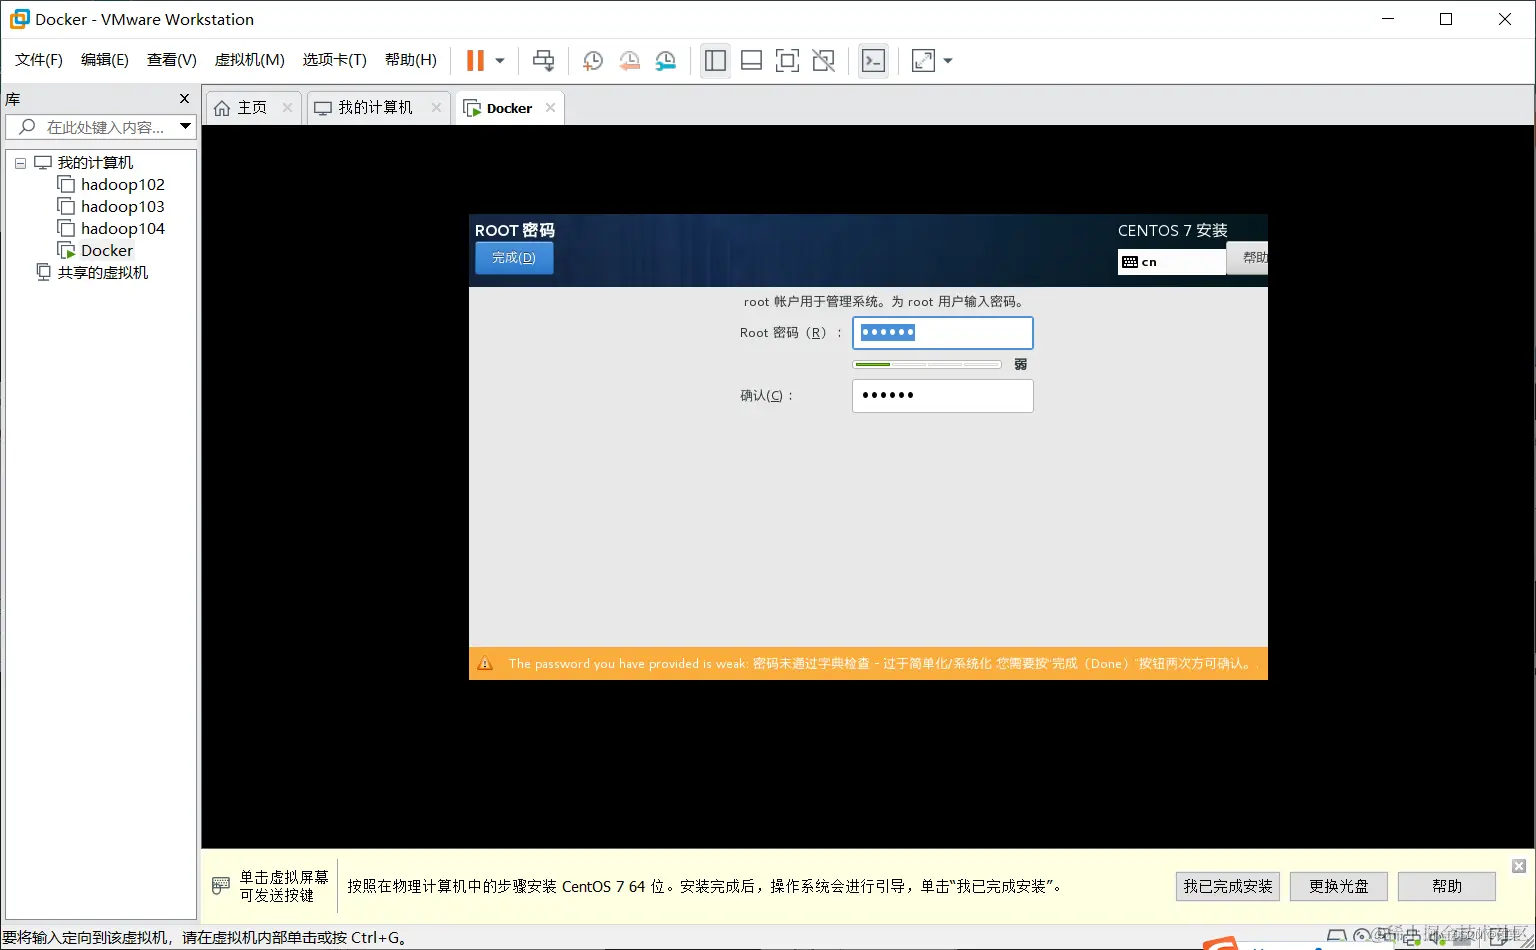Click the weak password warning icon

tap(485, 663)
